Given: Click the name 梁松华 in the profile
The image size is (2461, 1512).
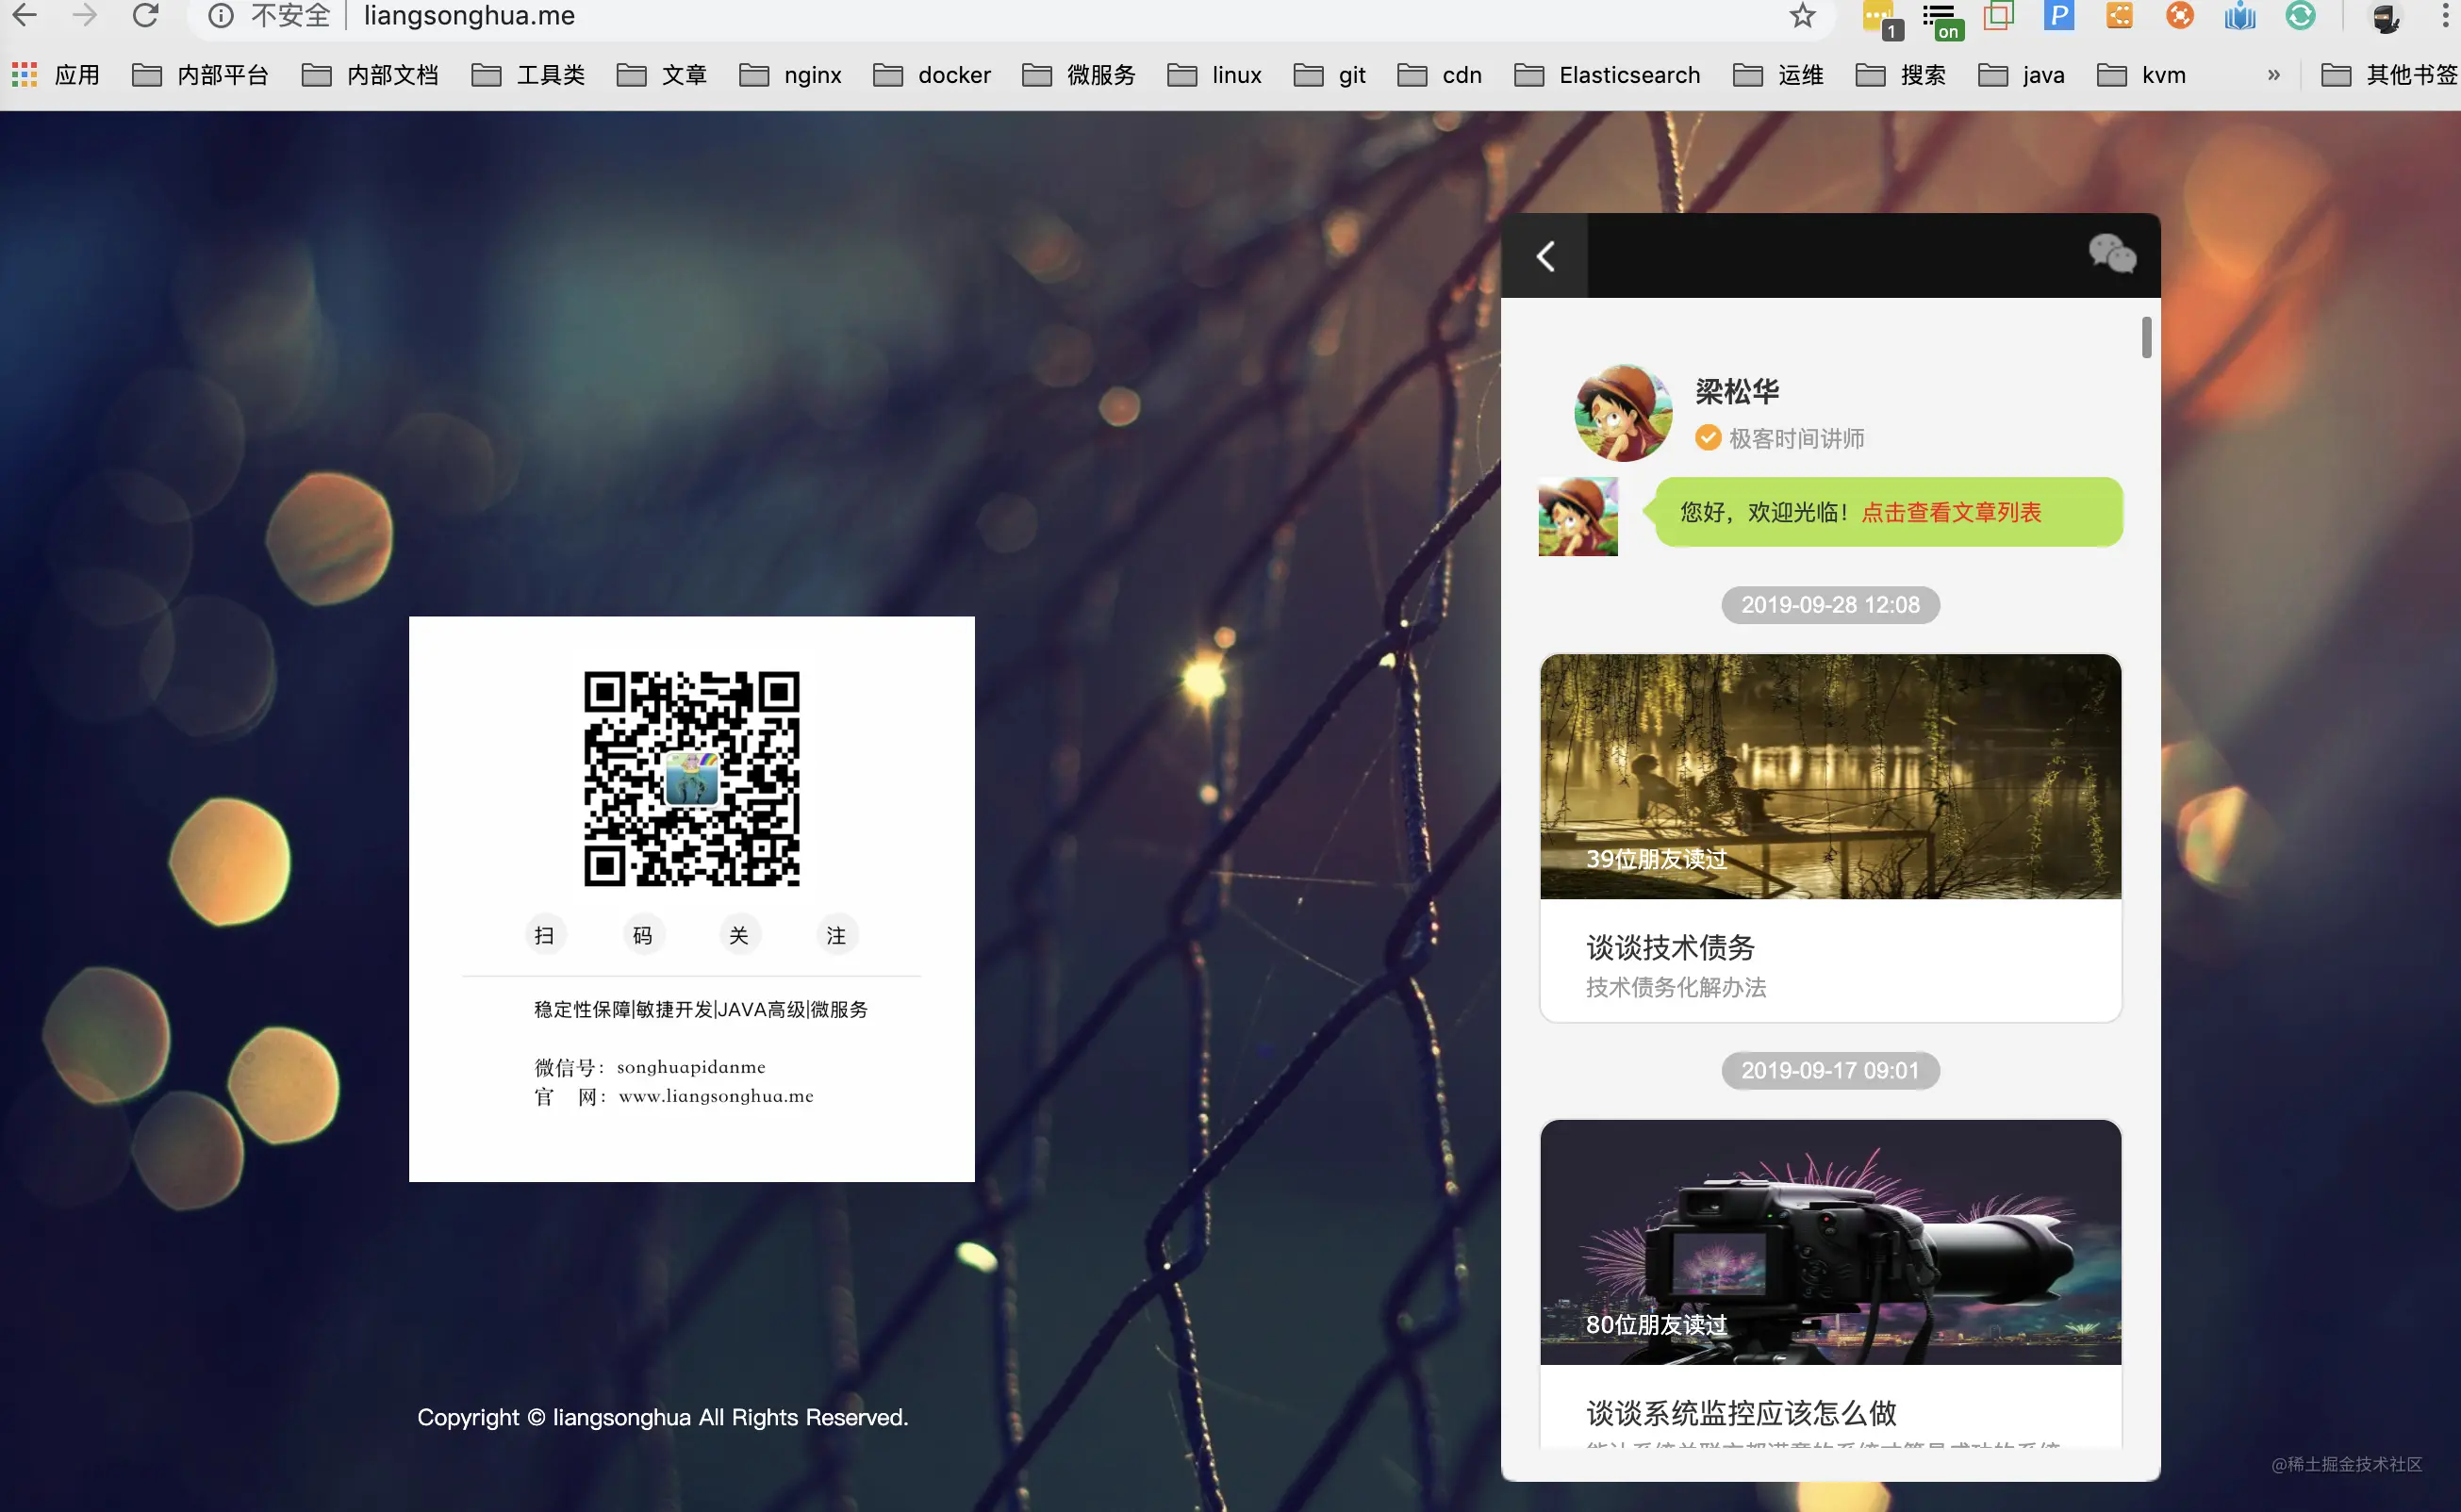Looking at the screenshot, I should (1737, 391).
